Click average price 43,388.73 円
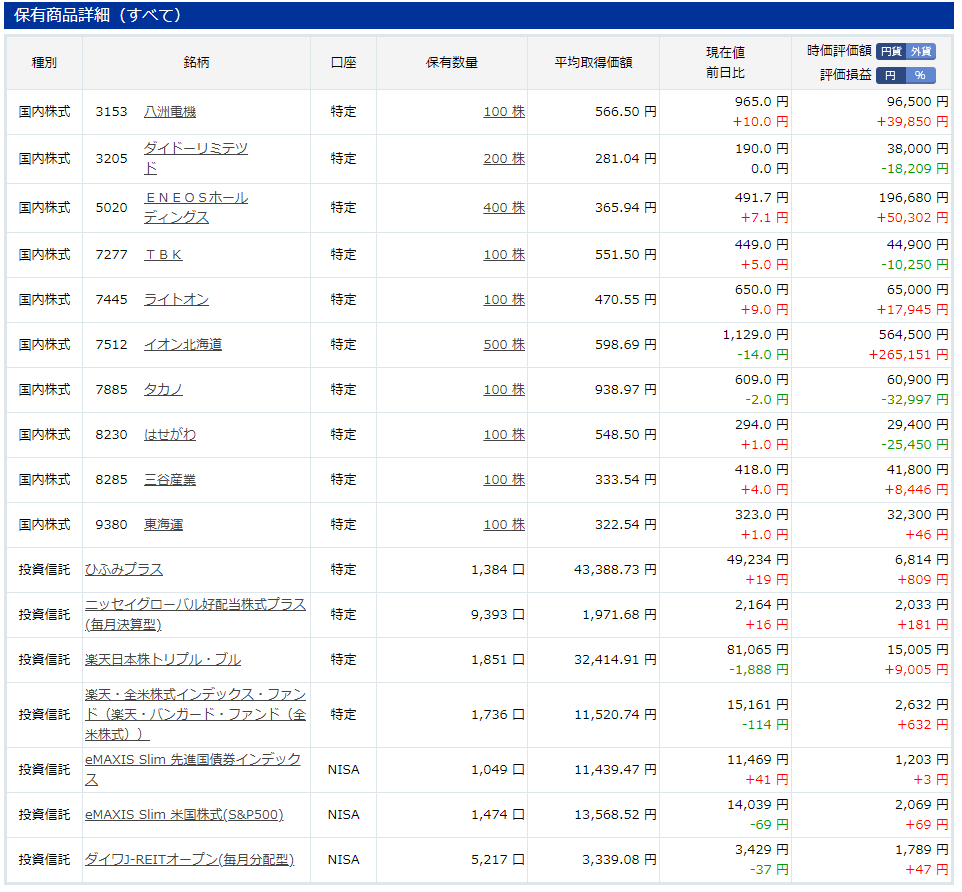This screenshot has height=892, width=962. [x=615, y=569]
